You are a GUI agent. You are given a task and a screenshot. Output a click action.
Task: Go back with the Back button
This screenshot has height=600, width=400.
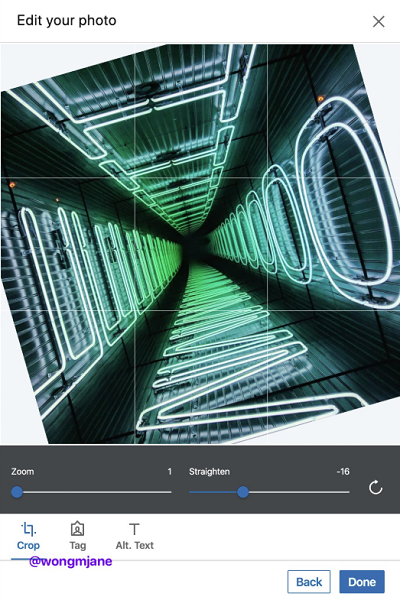[309, 582]
